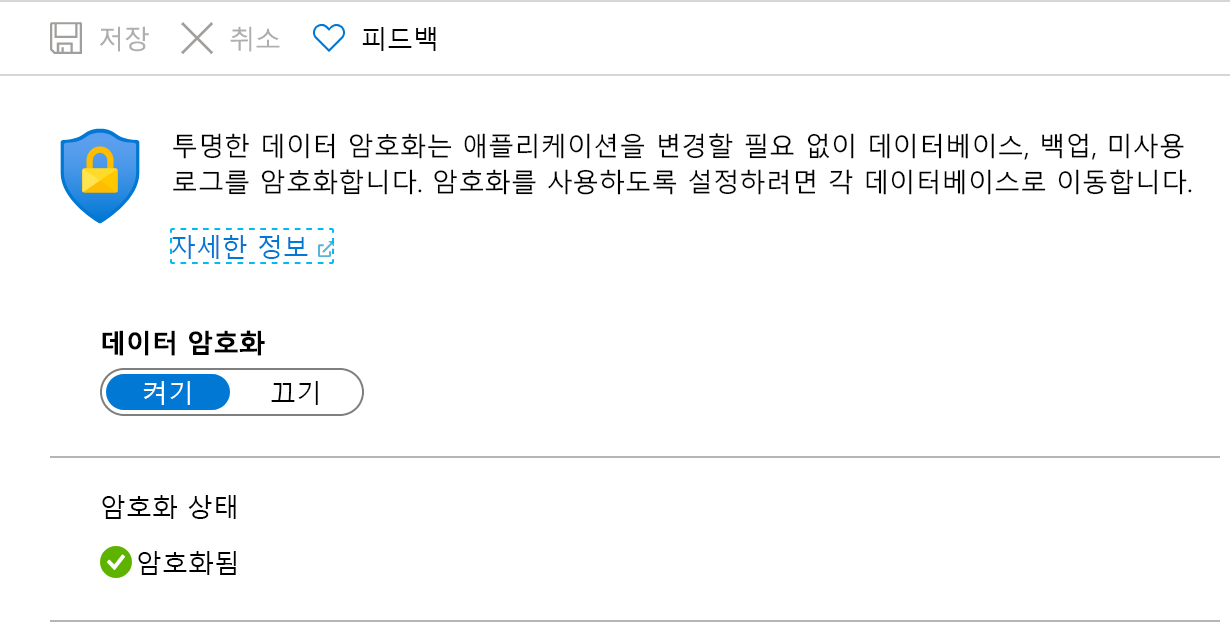This screenshot has width=1230, height=634.
Task: Click the 암호화 상태 section heading
Action: coord(171,507)
